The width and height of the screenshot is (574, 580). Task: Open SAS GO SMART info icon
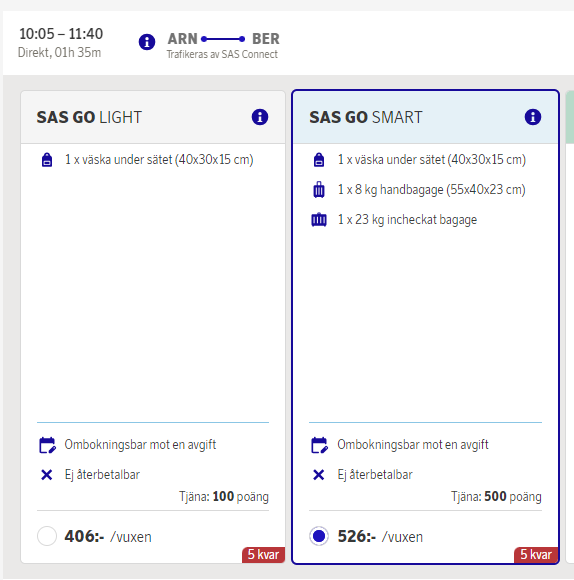[x=533, y=117]
